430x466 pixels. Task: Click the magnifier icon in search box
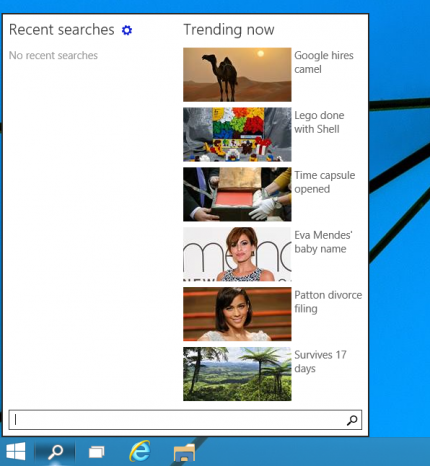tap(352, 420)
